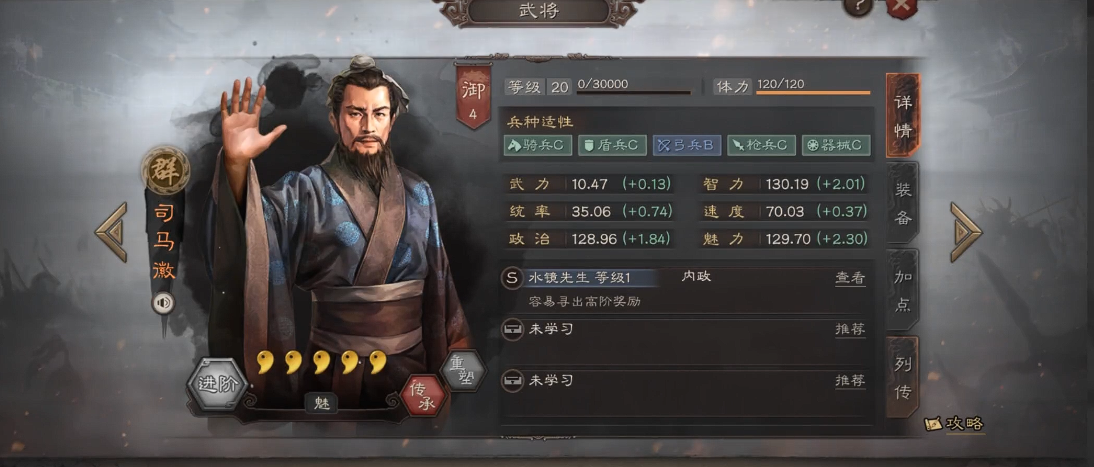
Task: Select the 弓兵B archer aptitude badge
Action: pos(687,145)
